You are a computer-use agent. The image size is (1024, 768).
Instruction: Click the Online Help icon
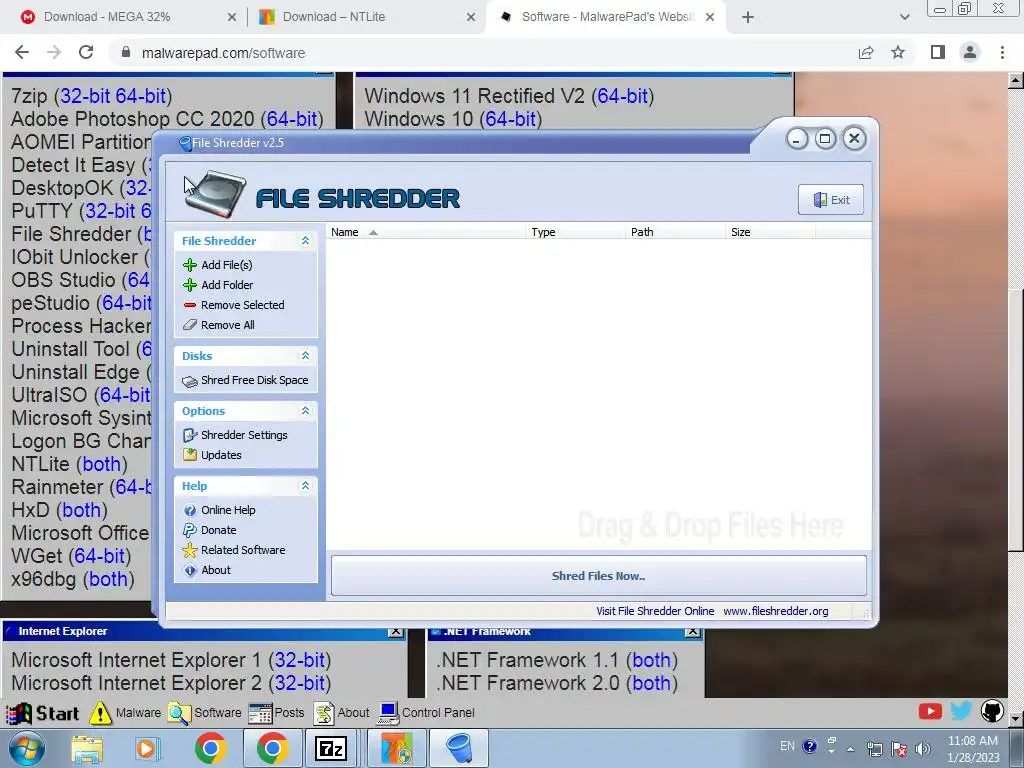(x=189, y=511)
